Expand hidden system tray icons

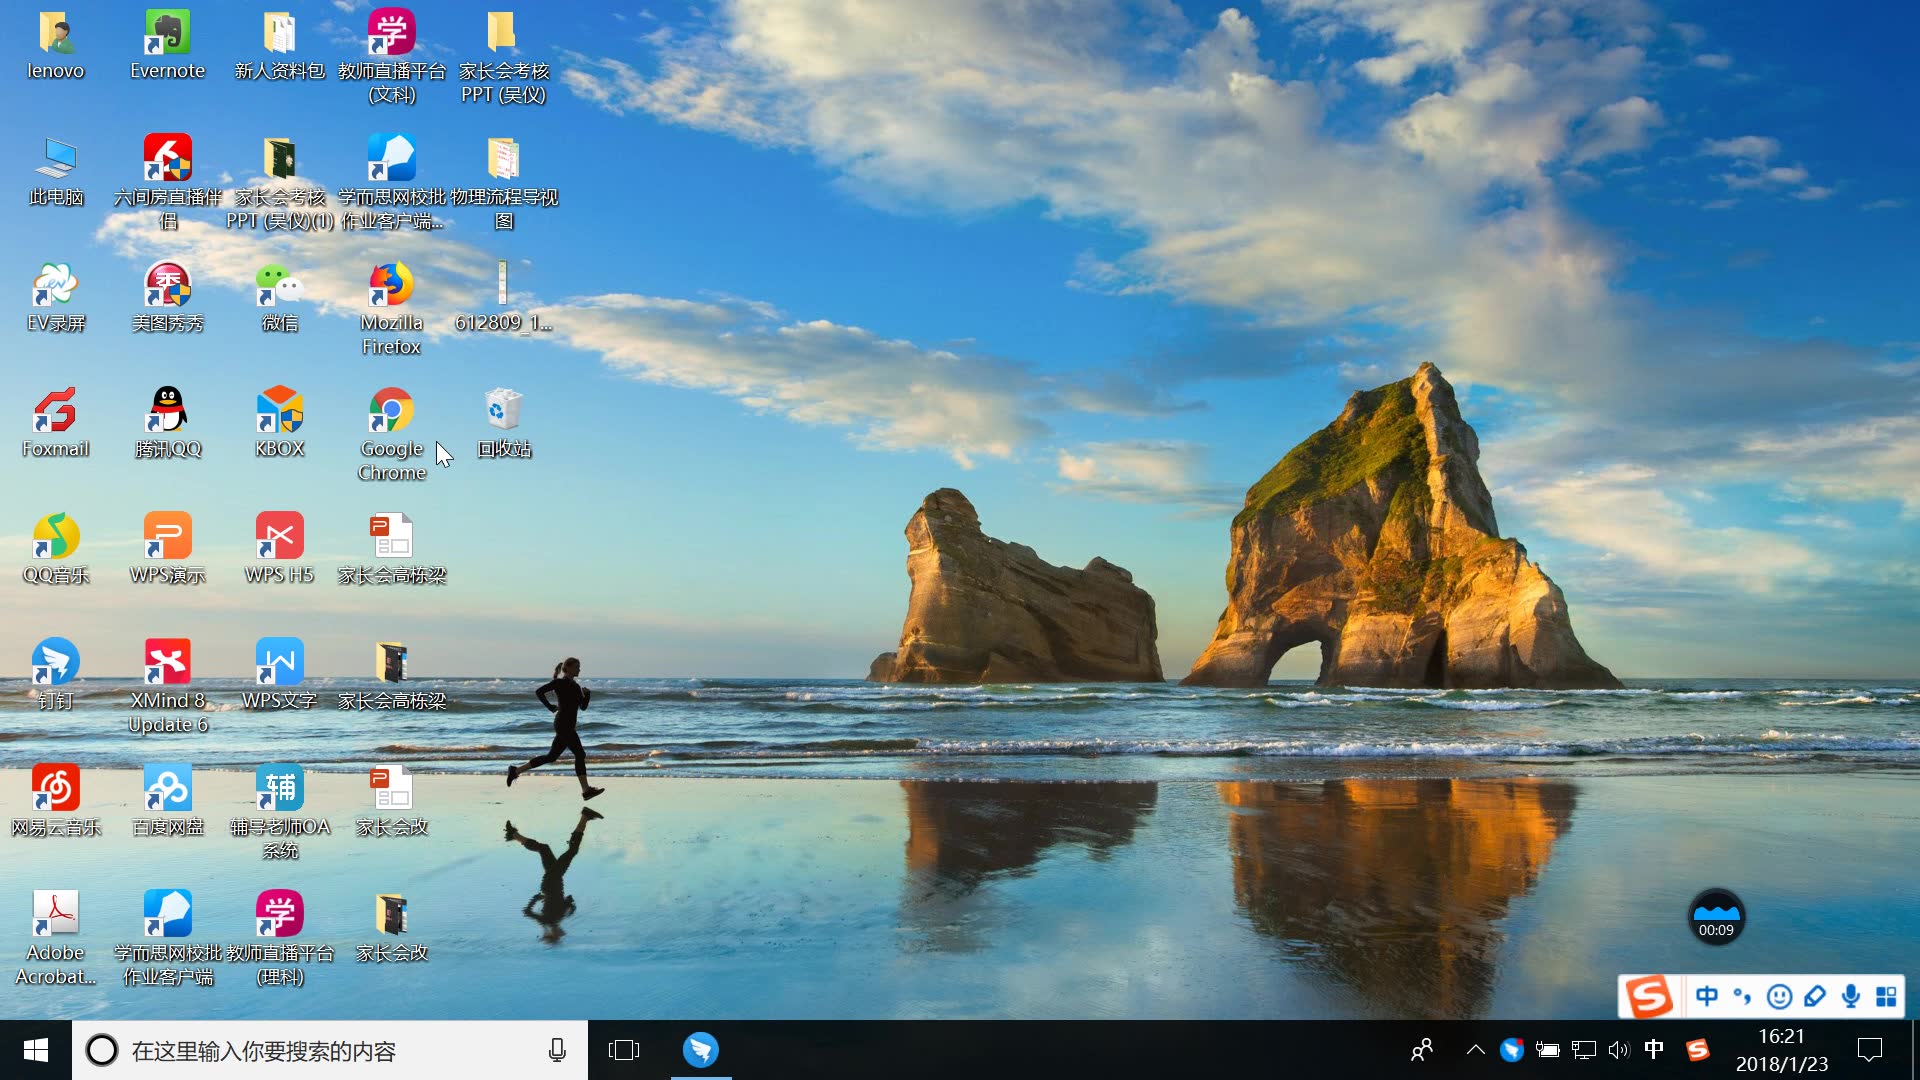[x=1475, y=1050]
